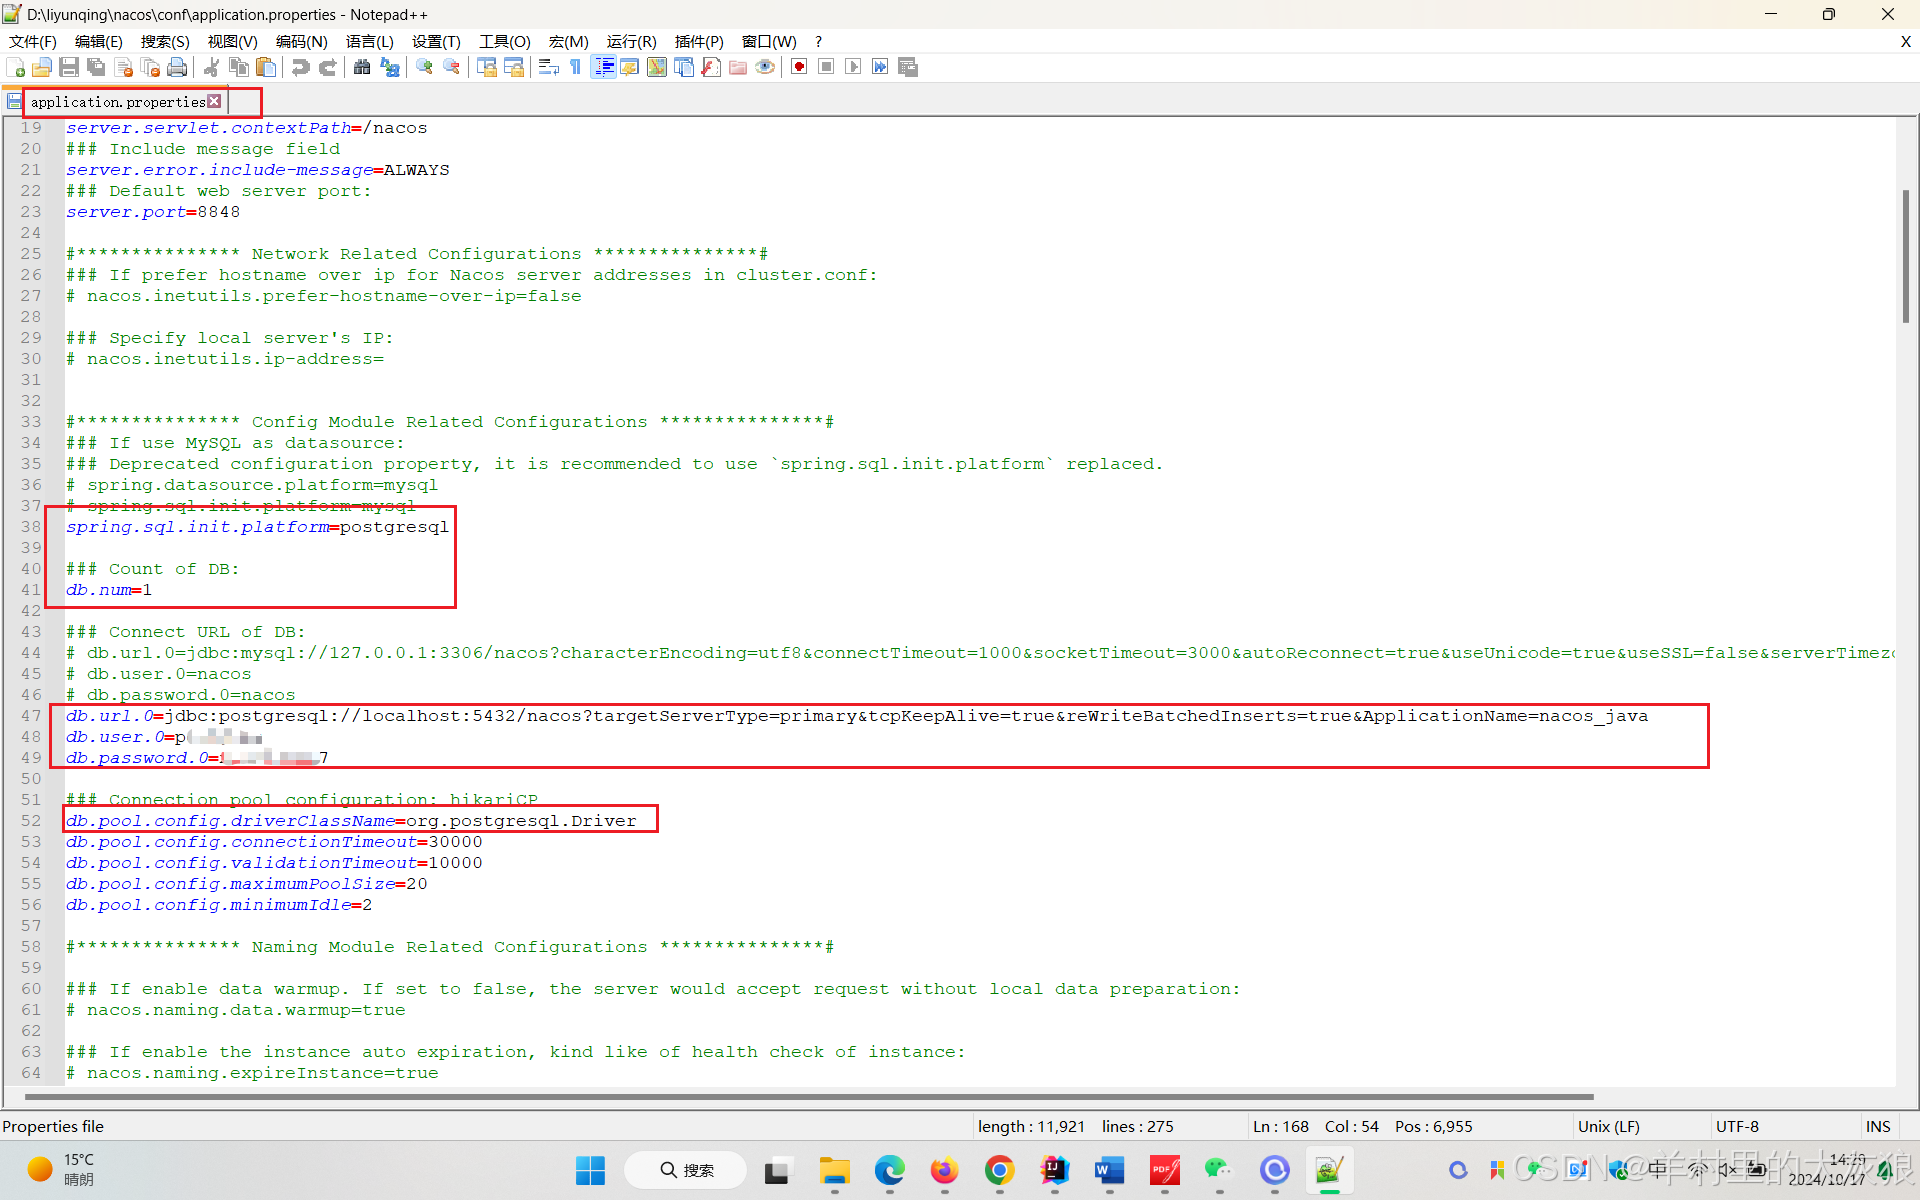Screen dimensions: 1920x1200
Task: Zoom in using the magnifier icon
Action: [x=423, y=67]
